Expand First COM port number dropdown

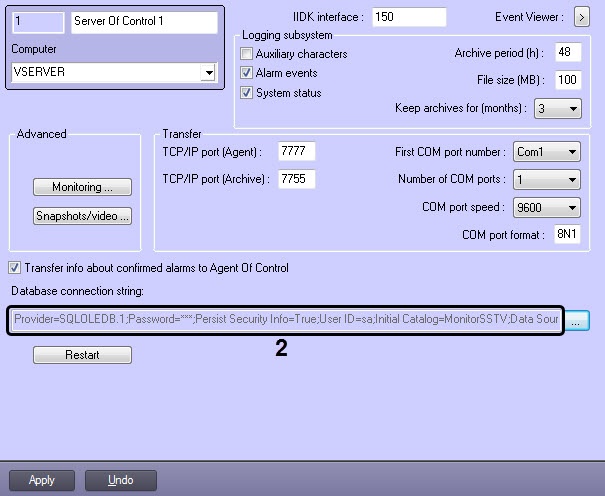(546, 152)
